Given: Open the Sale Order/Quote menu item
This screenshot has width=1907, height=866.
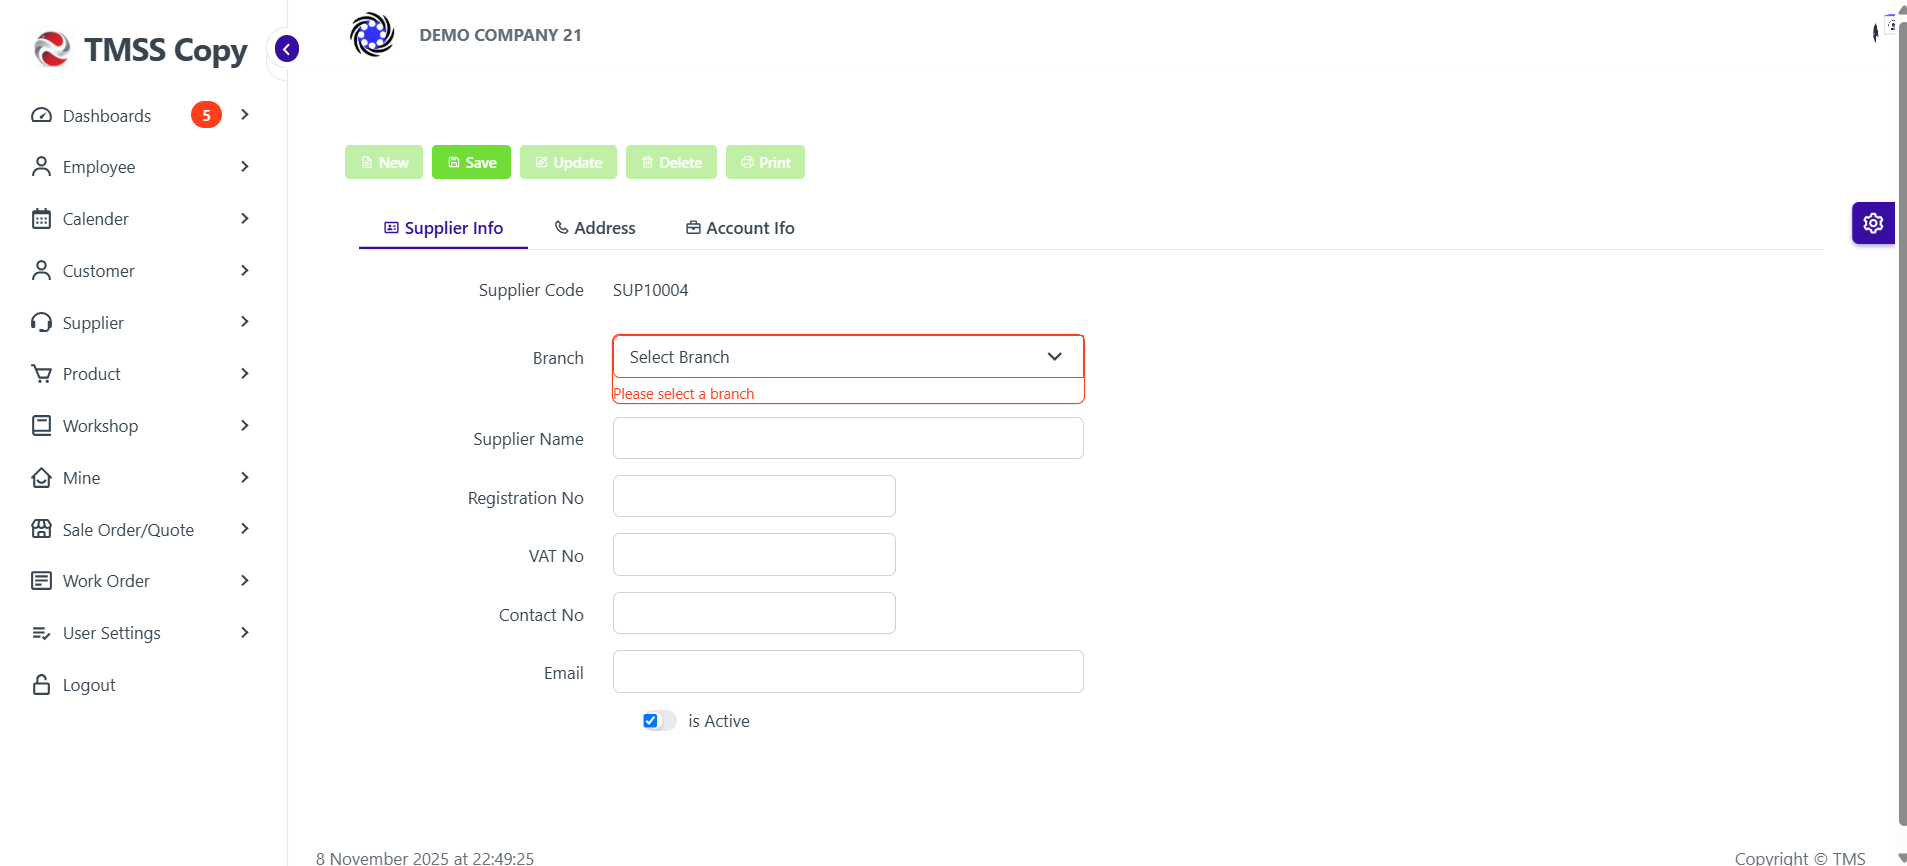Looking at the screenshot, I should coord(140,529).
